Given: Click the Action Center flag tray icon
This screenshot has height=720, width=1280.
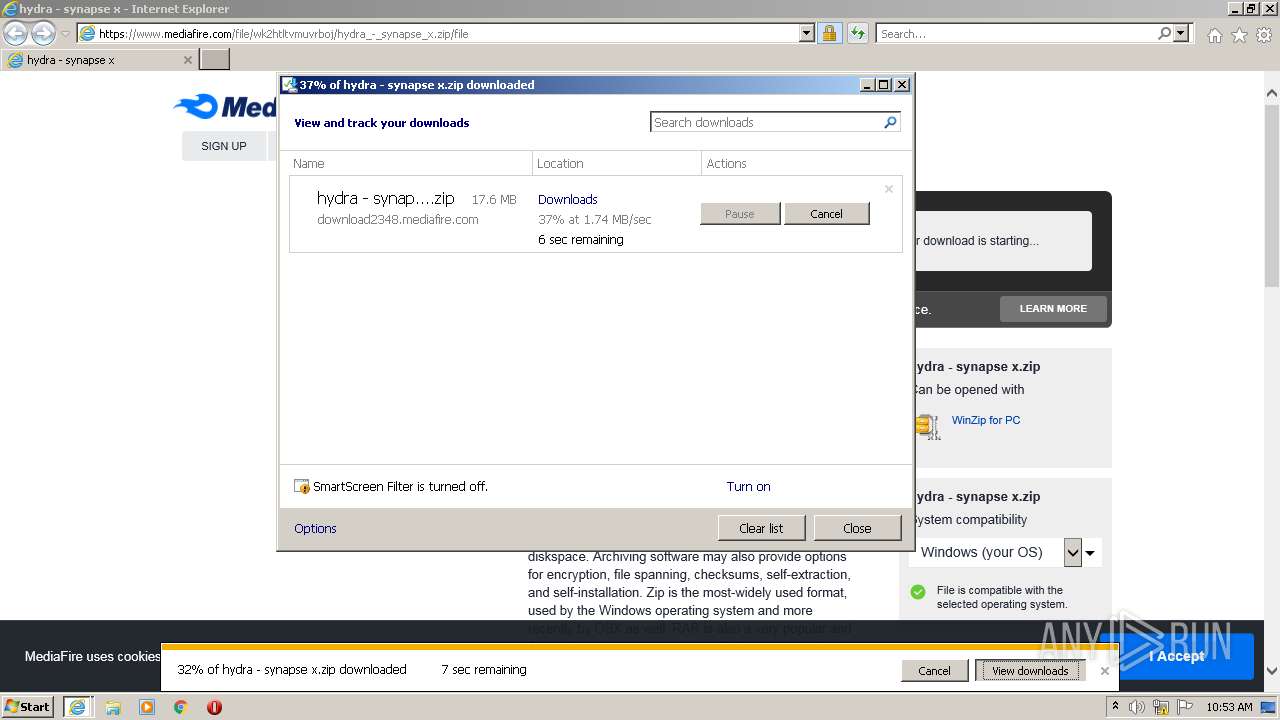Looking at the screenshot, I should point(1185,707).
